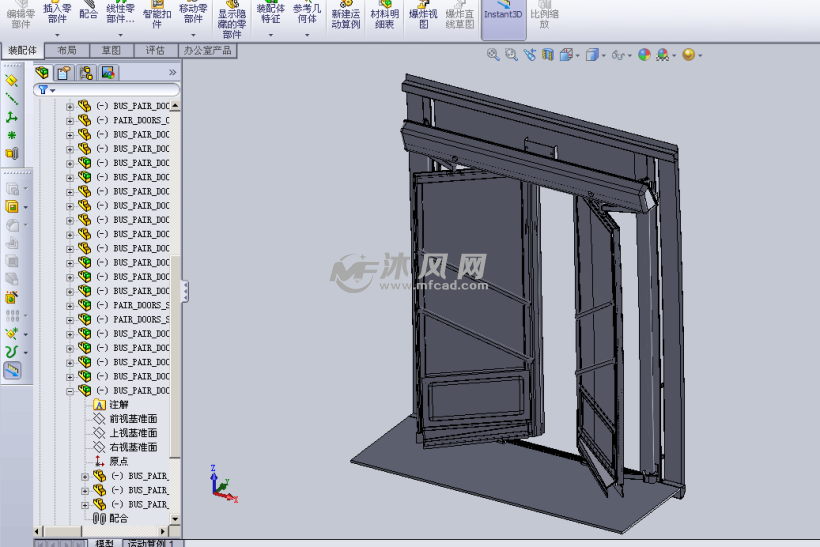Collapse the expanded BUS_PAIR_DOC component node
The height and width of the screenshot is (547, 820).
click(70, 391)
